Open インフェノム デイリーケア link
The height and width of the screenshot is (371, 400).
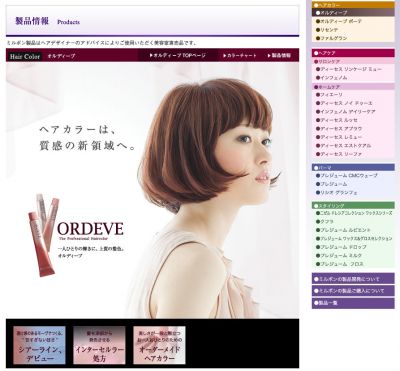[x=345, y=112]
